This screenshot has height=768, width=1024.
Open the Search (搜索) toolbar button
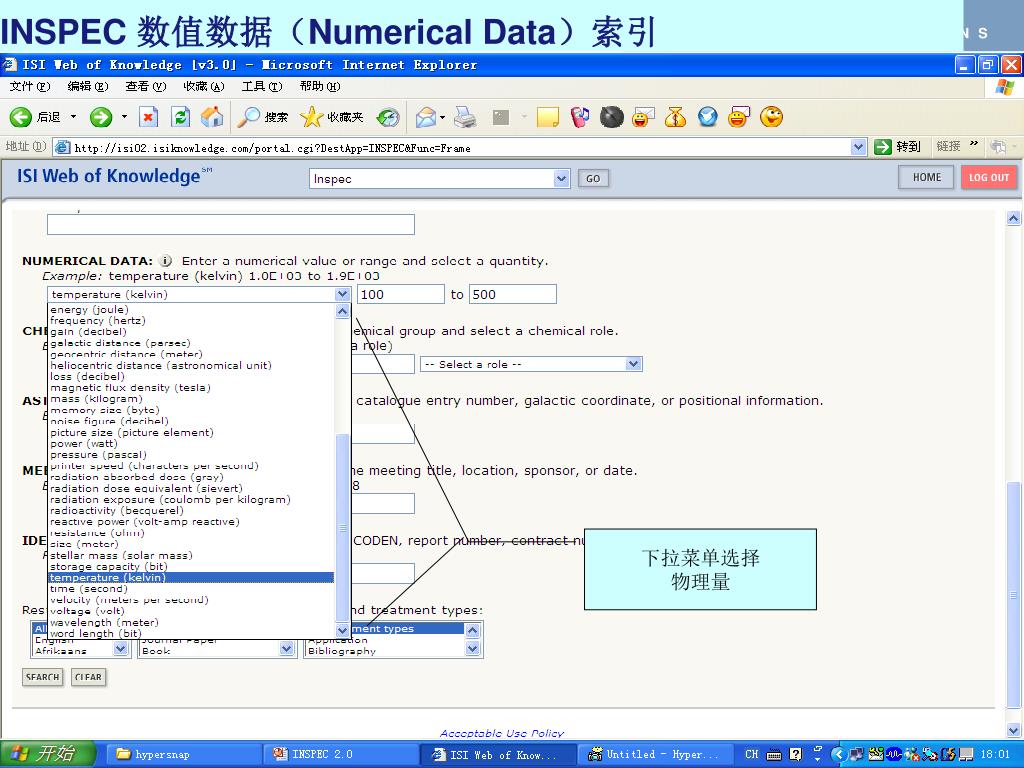263,118
